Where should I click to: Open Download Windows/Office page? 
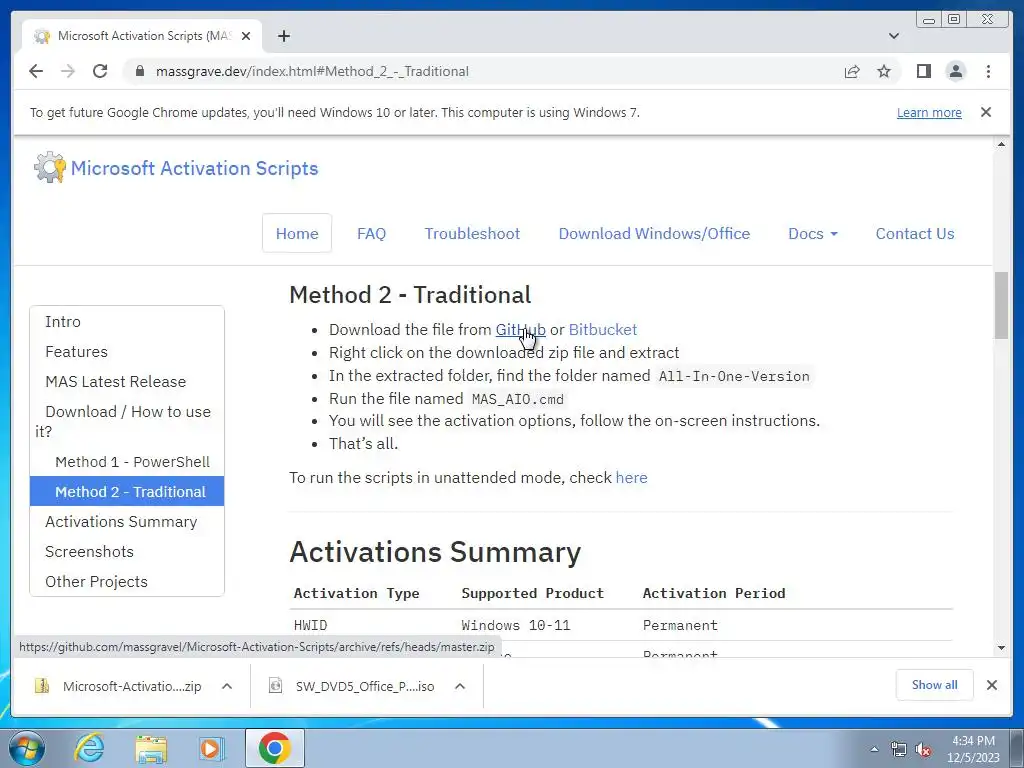(x=654, y=233)
